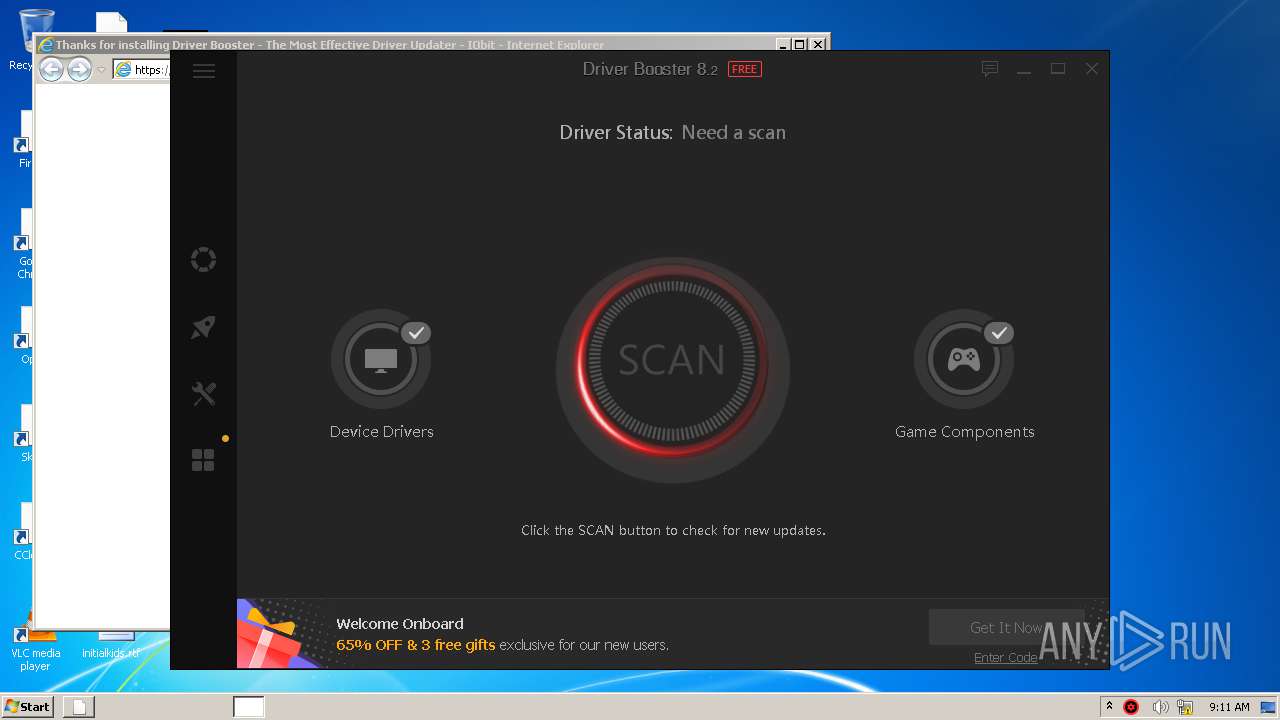This screenshot has width=1280, height=720.
Task: Maximize the Driver Booster window
Action: coord(1058,69)
